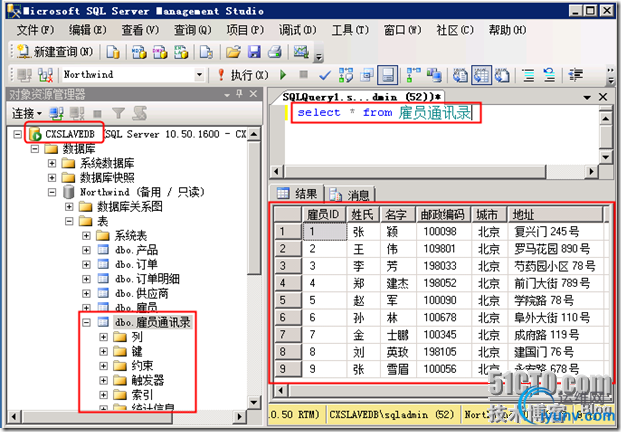Click the Database Engine Query icon
The width and height of the screenshot is (621, 432).
pos(113,52)
